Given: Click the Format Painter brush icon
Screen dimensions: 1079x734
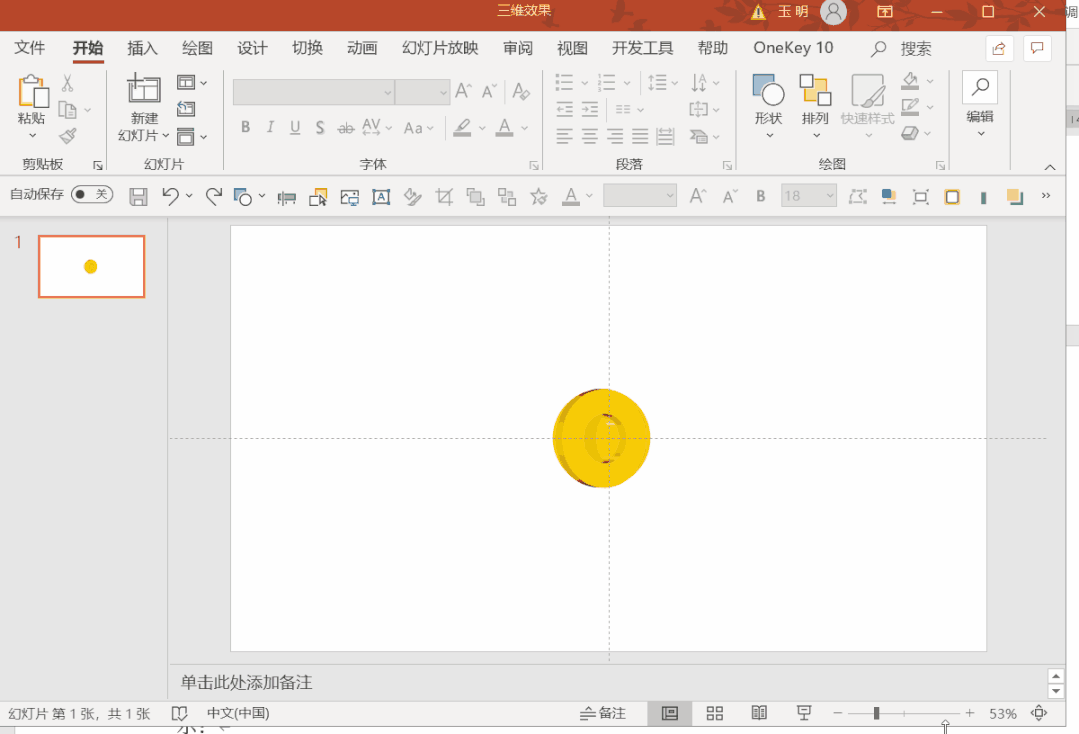Looking at the screenshot, I should [x=68, y=136].
